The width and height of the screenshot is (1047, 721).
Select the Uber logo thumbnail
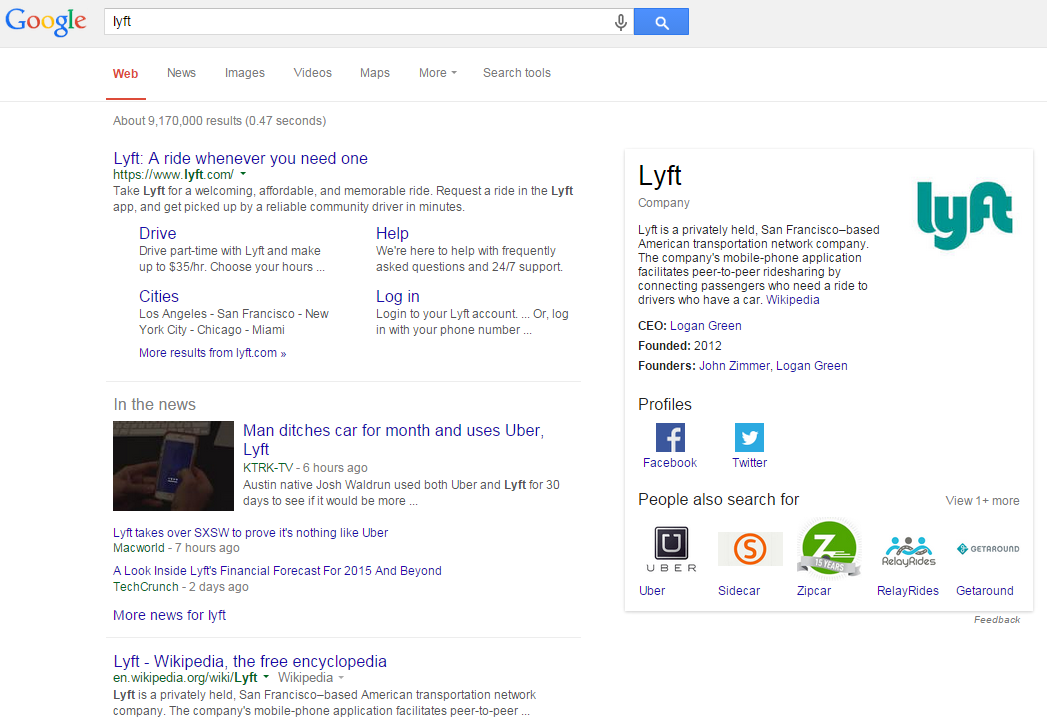point(671,549)
